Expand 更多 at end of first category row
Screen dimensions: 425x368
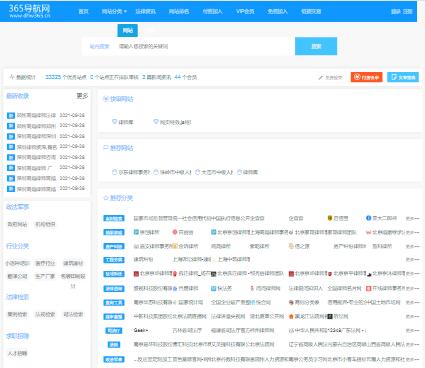[412, 218]
